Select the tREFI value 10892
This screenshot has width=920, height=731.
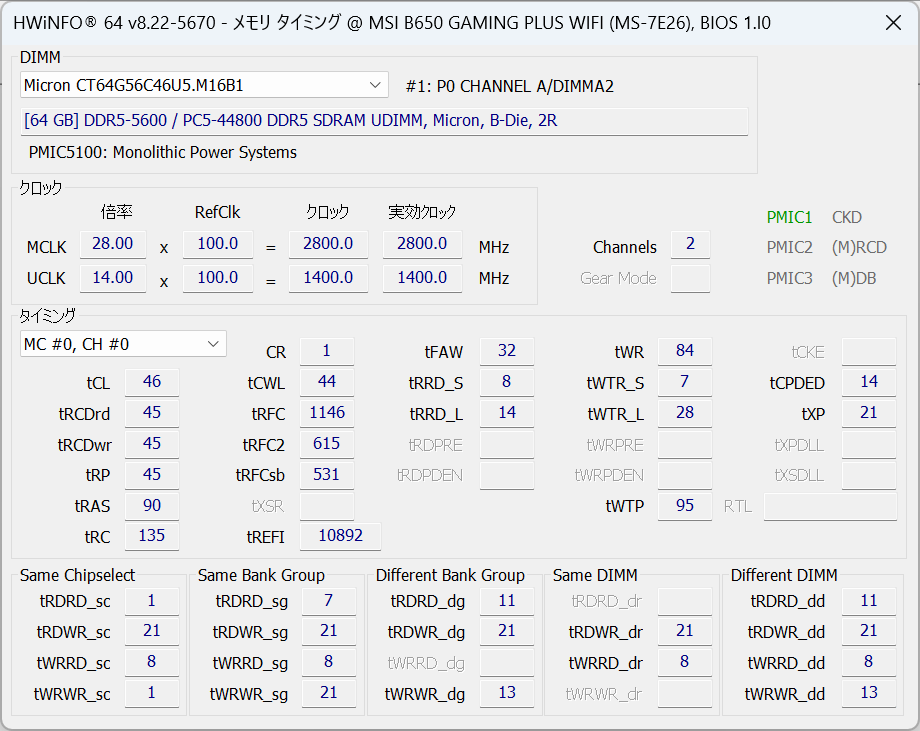coord(340,536)
